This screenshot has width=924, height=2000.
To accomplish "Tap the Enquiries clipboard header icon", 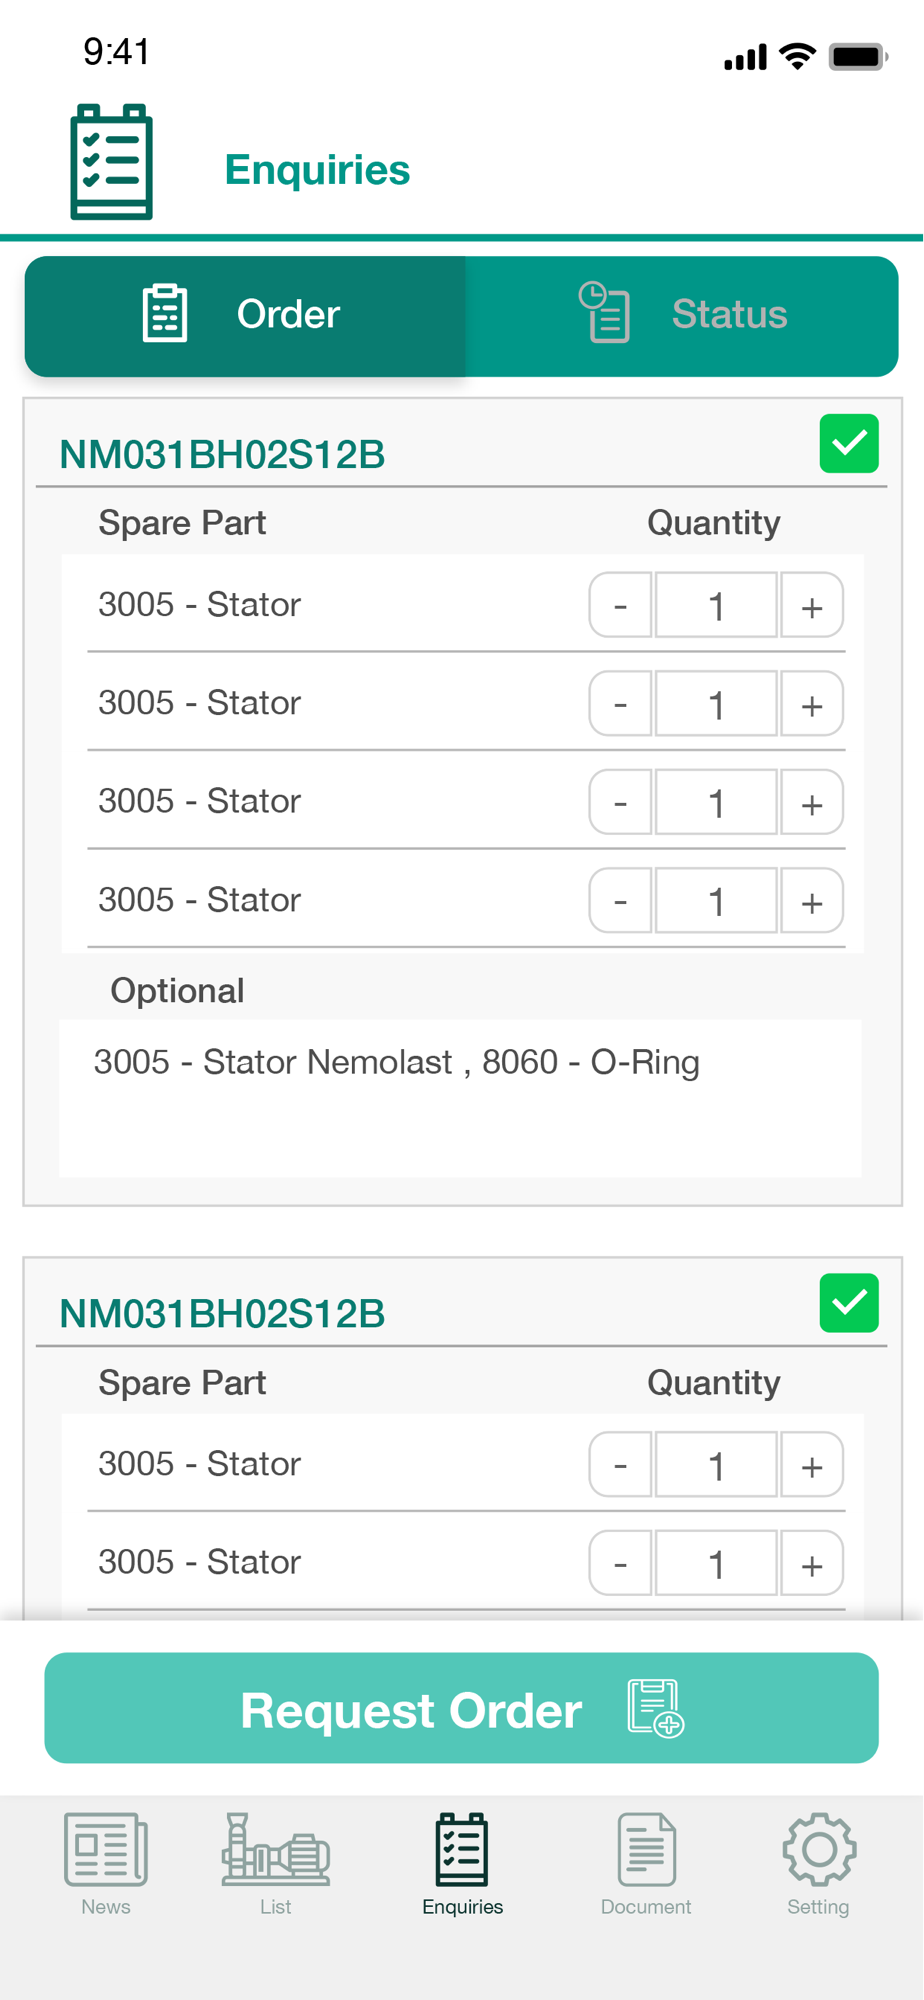I will coord(112,162).
